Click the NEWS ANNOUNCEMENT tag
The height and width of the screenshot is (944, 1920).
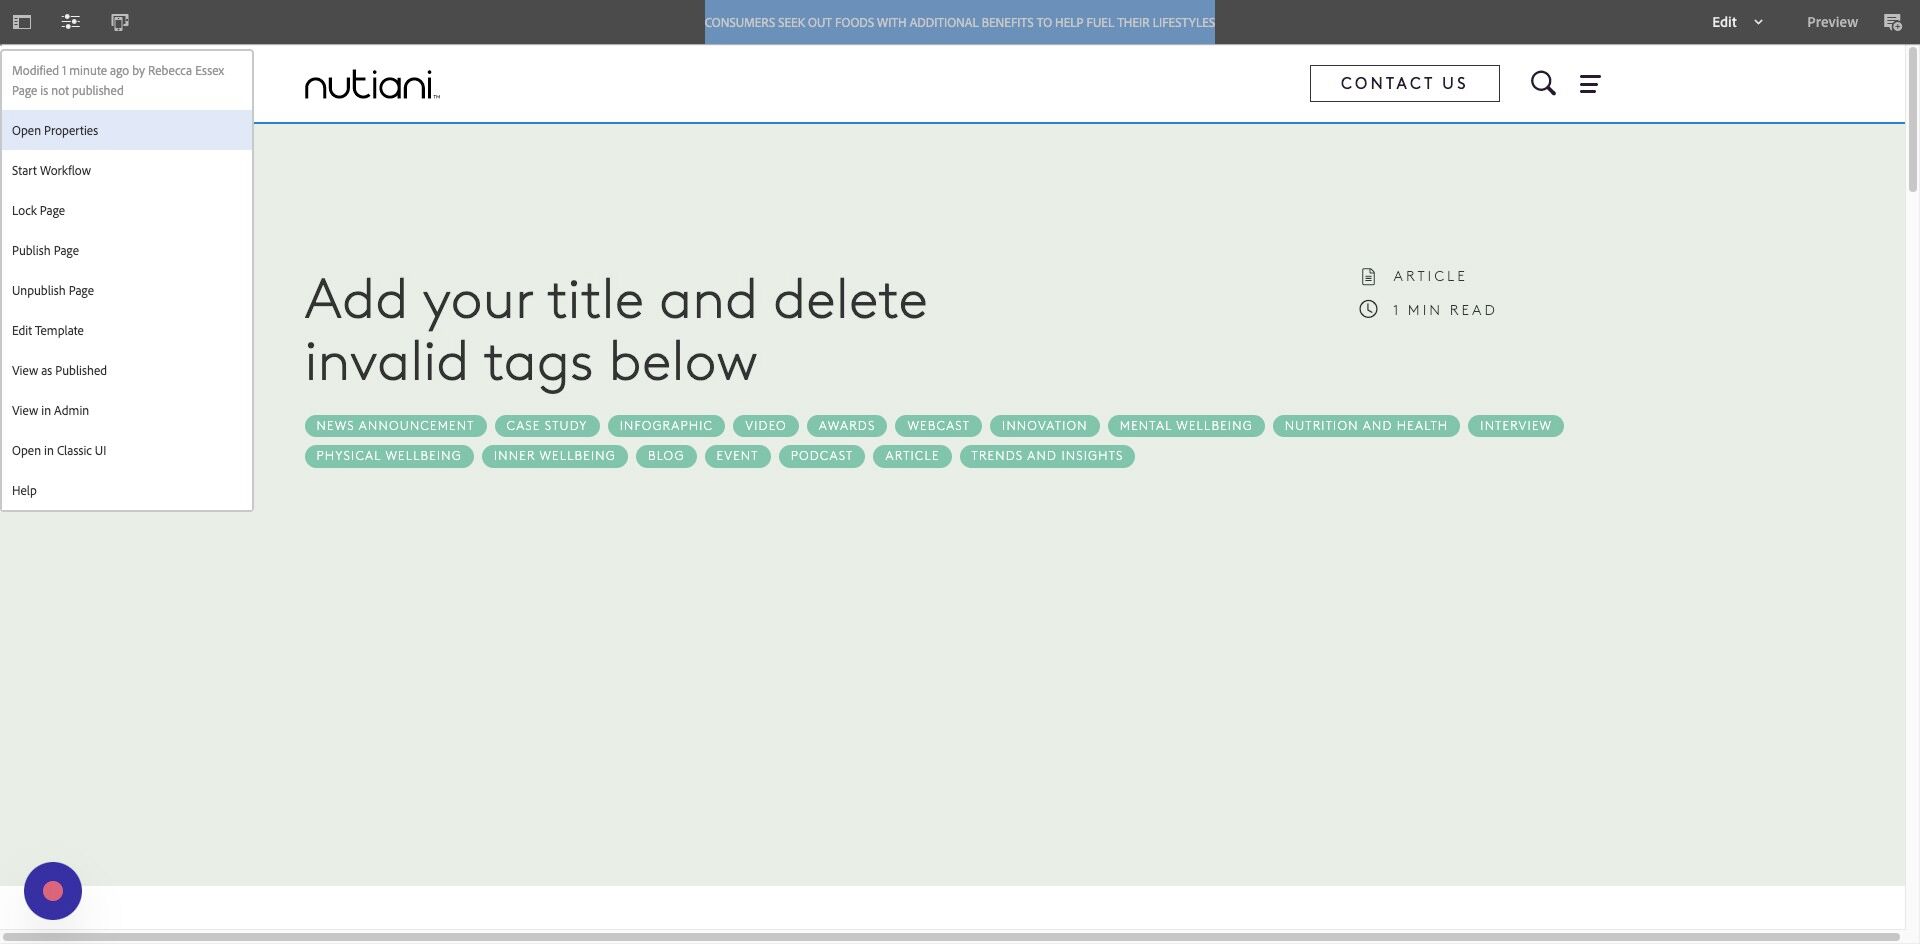pyautogui.click(x=395, y=426)
